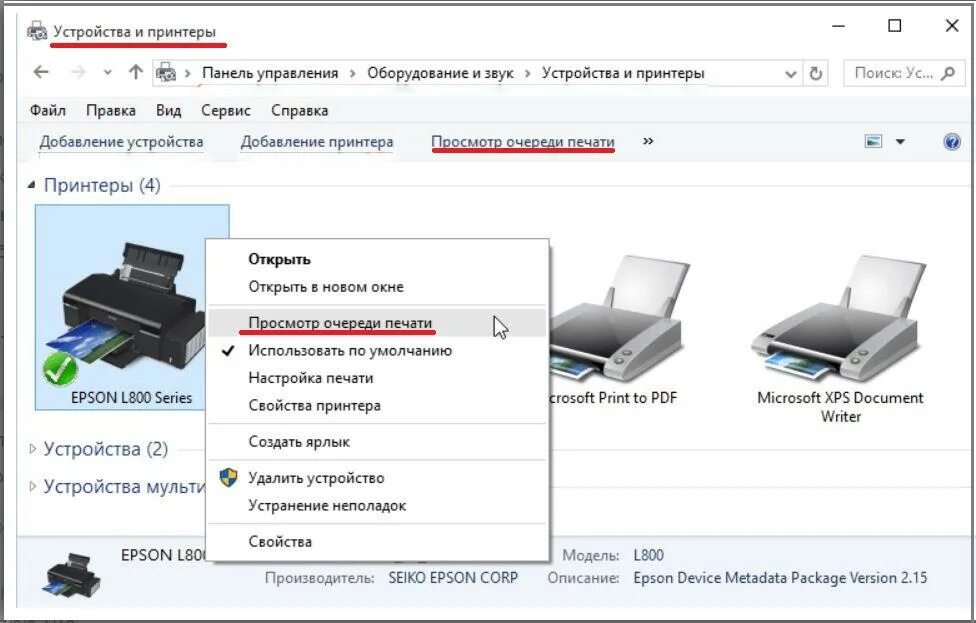Expand the Устройства мультимедиа group
Viewport: 976px width, 623px height.
[x=32, y=485]
